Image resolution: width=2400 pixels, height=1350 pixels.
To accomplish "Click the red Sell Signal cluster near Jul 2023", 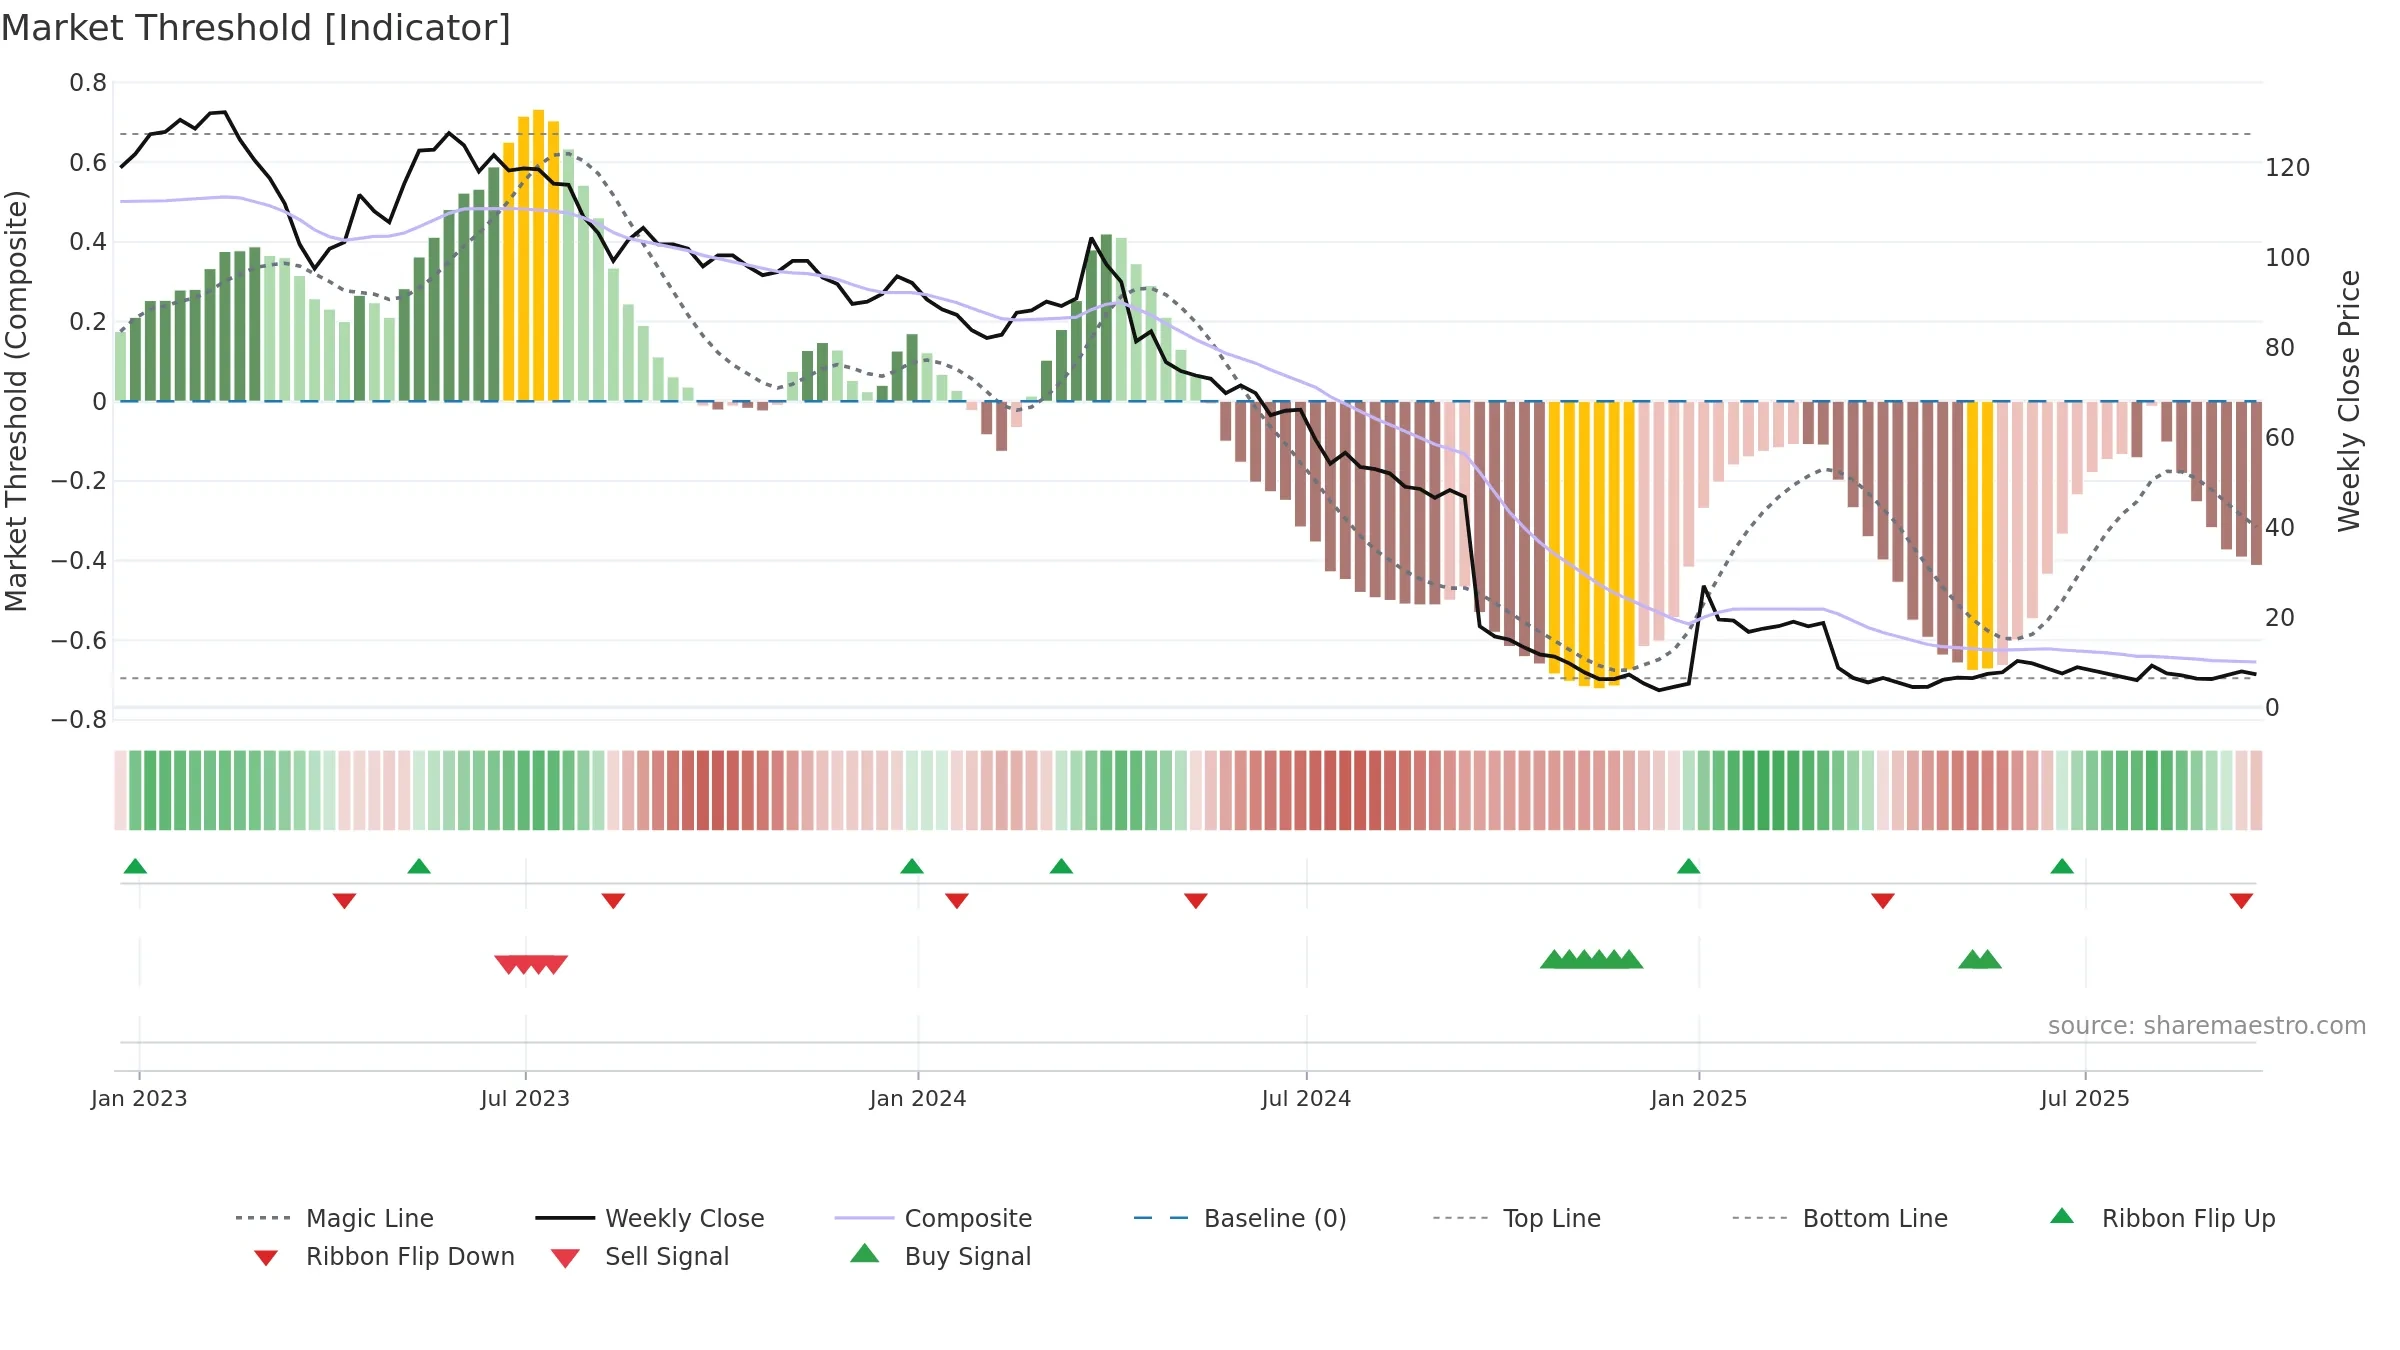I will click(x=531, y=964).
